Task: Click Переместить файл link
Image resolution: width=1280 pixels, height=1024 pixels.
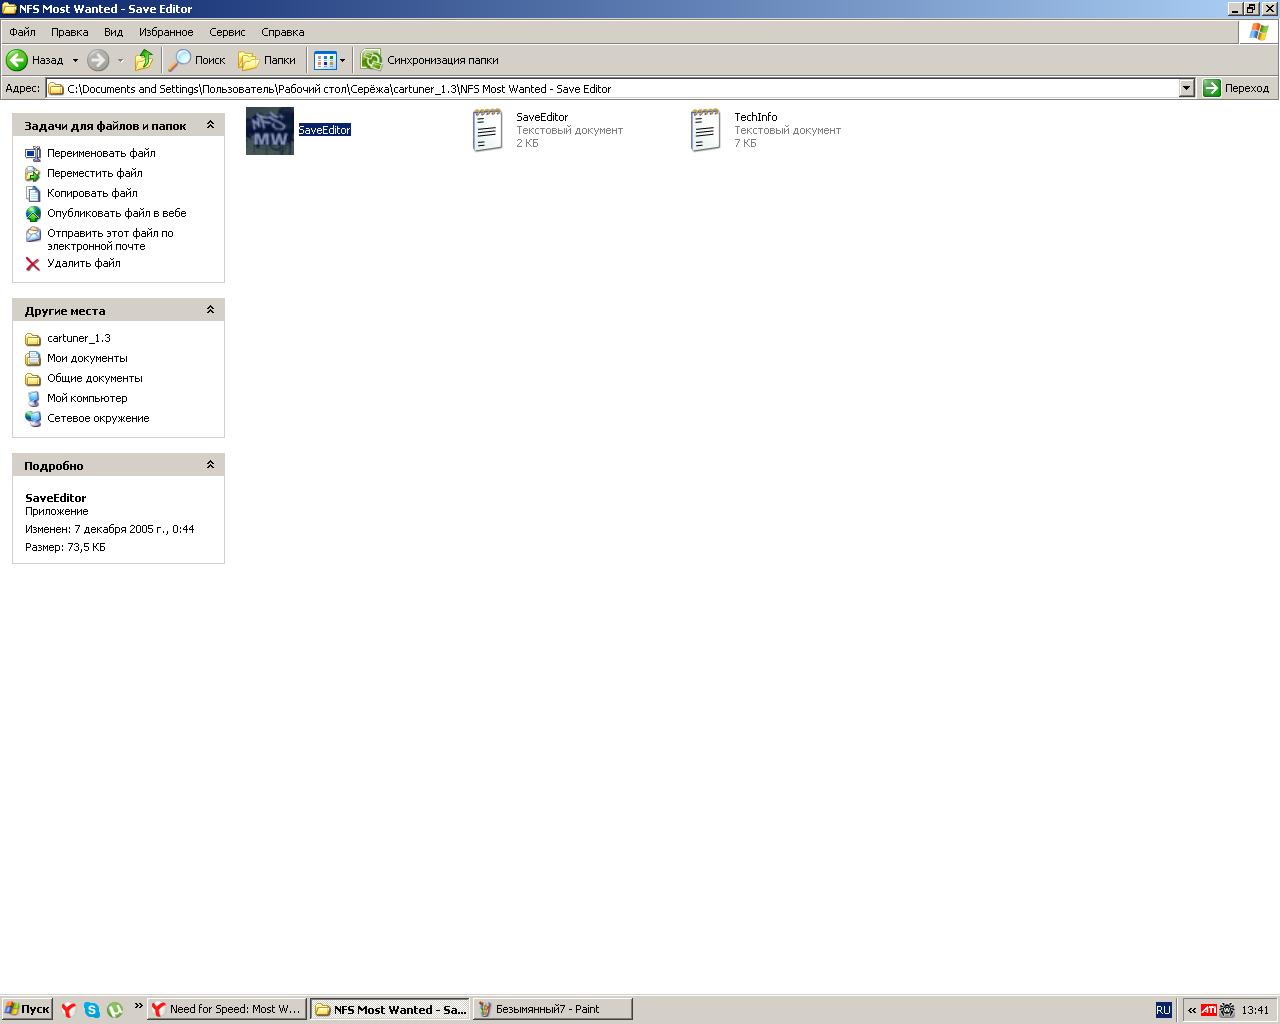Action: tap(95, 173)
